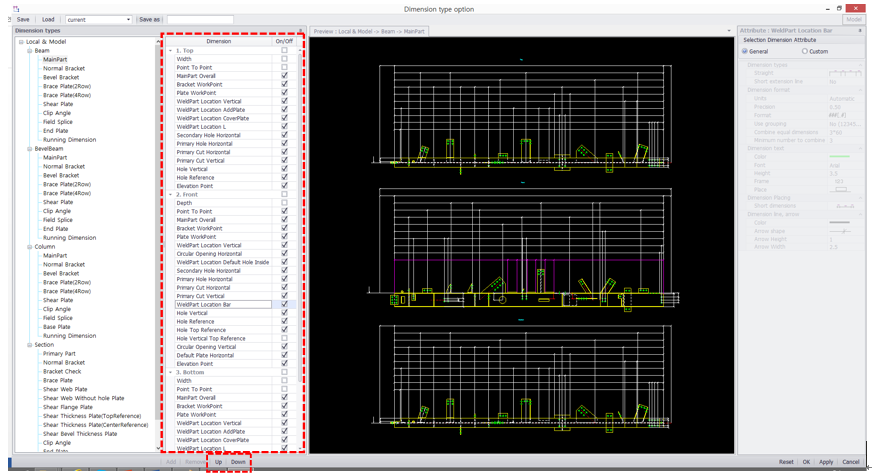
Task: Toggle the '2. Front' group checkbox
Action: (x=284, y=195)
